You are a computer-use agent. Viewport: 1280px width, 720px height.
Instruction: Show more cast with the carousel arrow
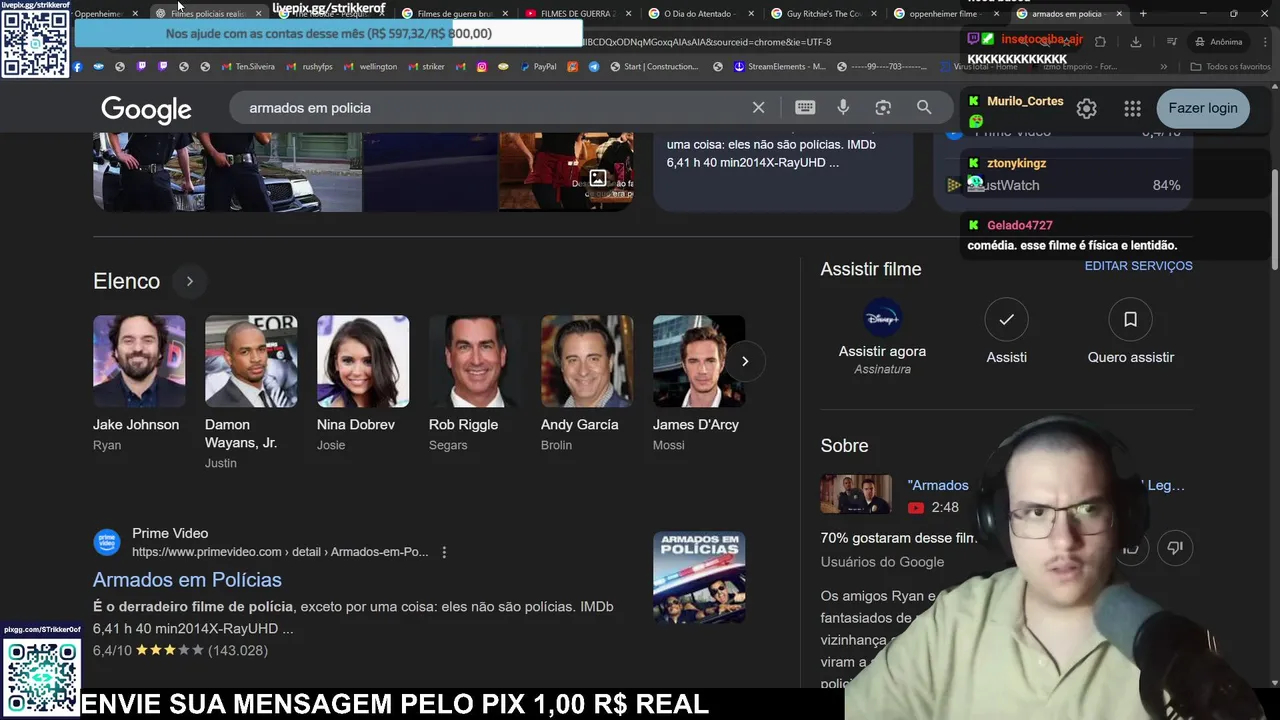(745, 361)
